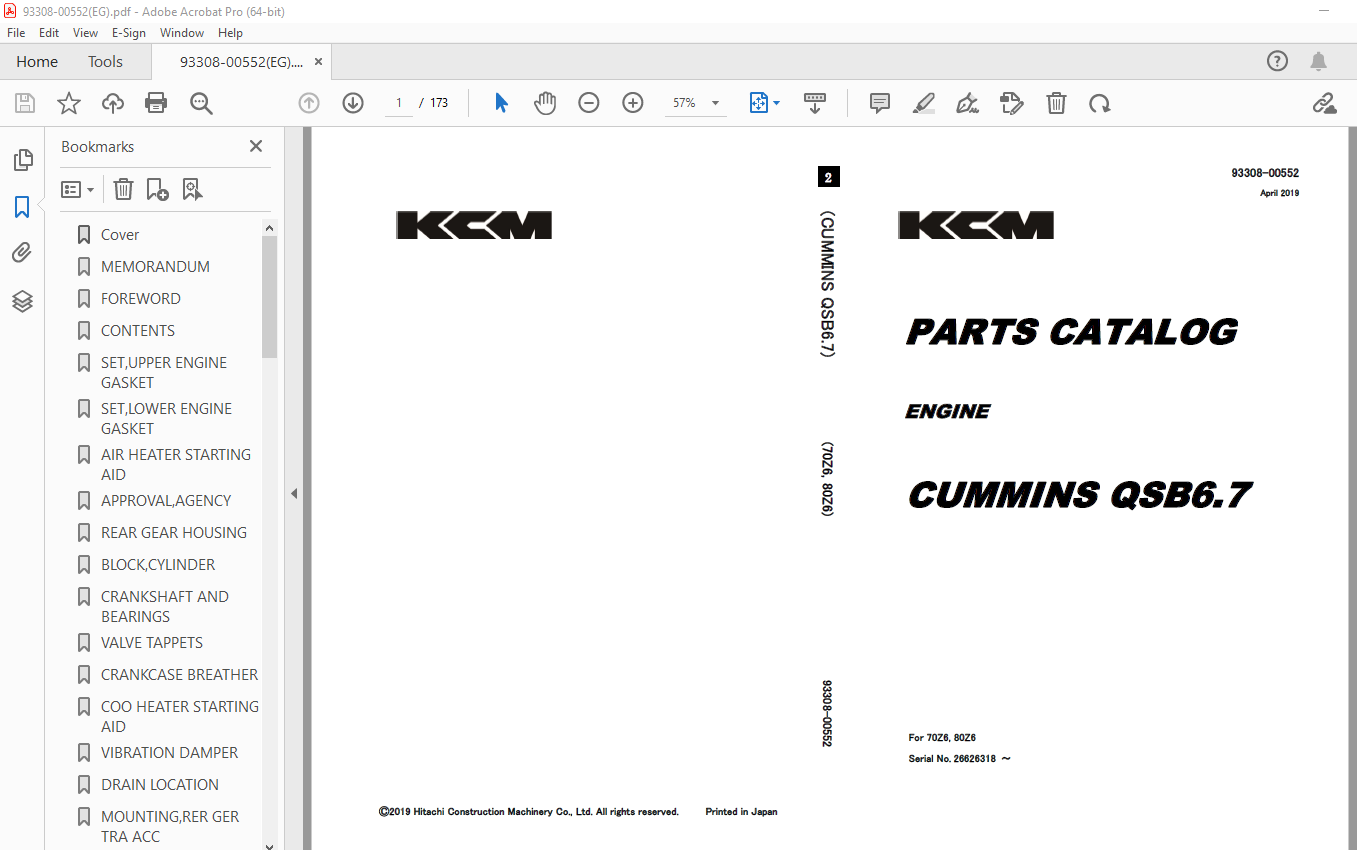Jump to the Cover bookmark

click(x=120, y=234)
